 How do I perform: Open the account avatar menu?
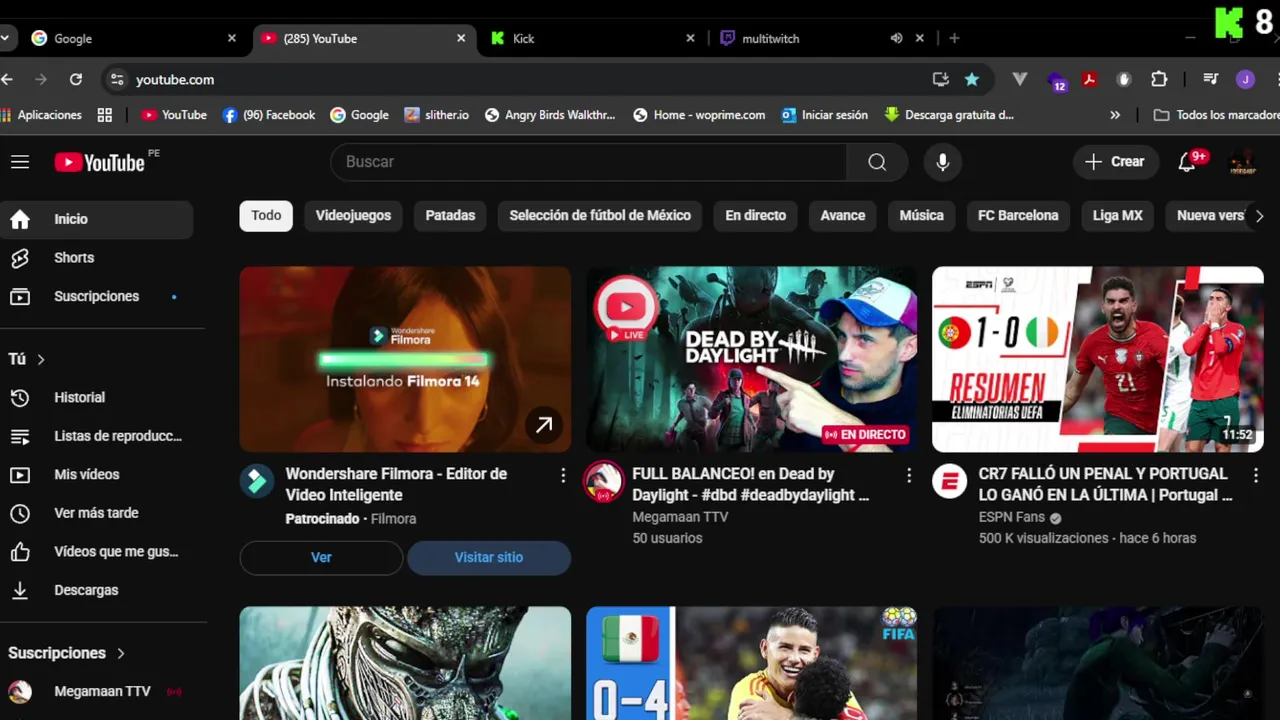(x=1243, y=162)
